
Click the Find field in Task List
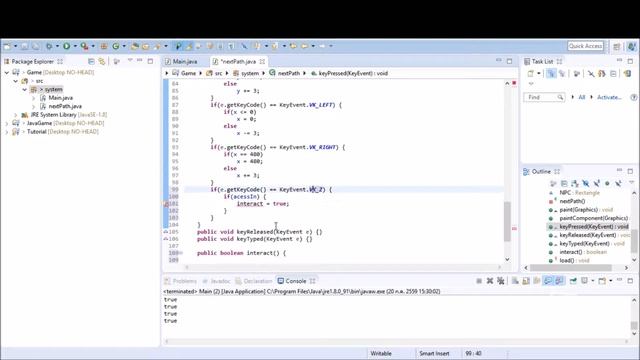(x=544, y=97)
